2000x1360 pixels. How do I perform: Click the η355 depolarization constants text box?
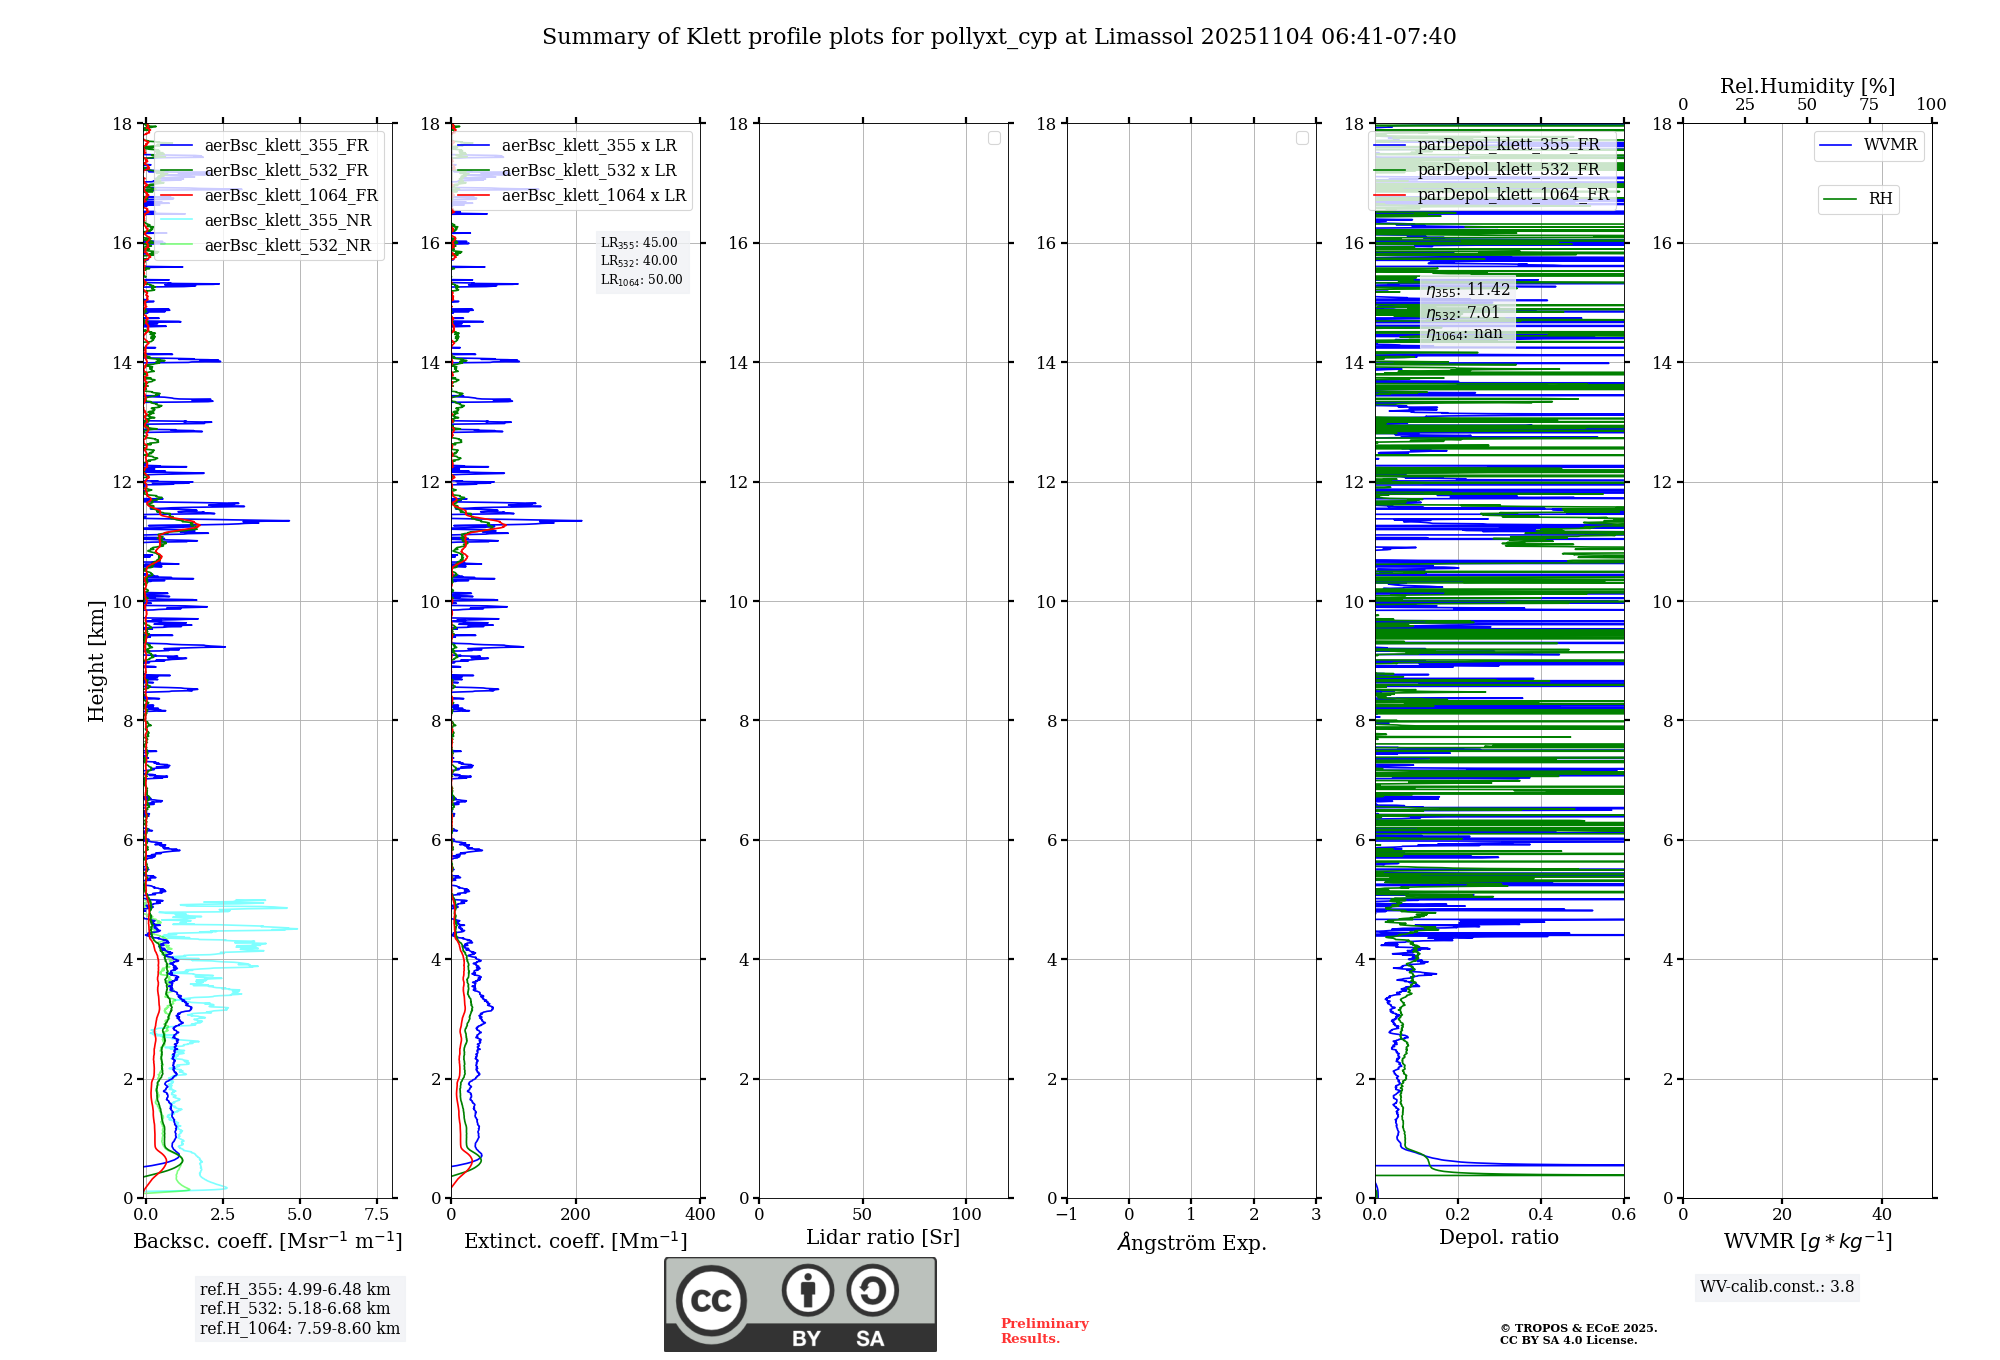(x=1467, y=312)
